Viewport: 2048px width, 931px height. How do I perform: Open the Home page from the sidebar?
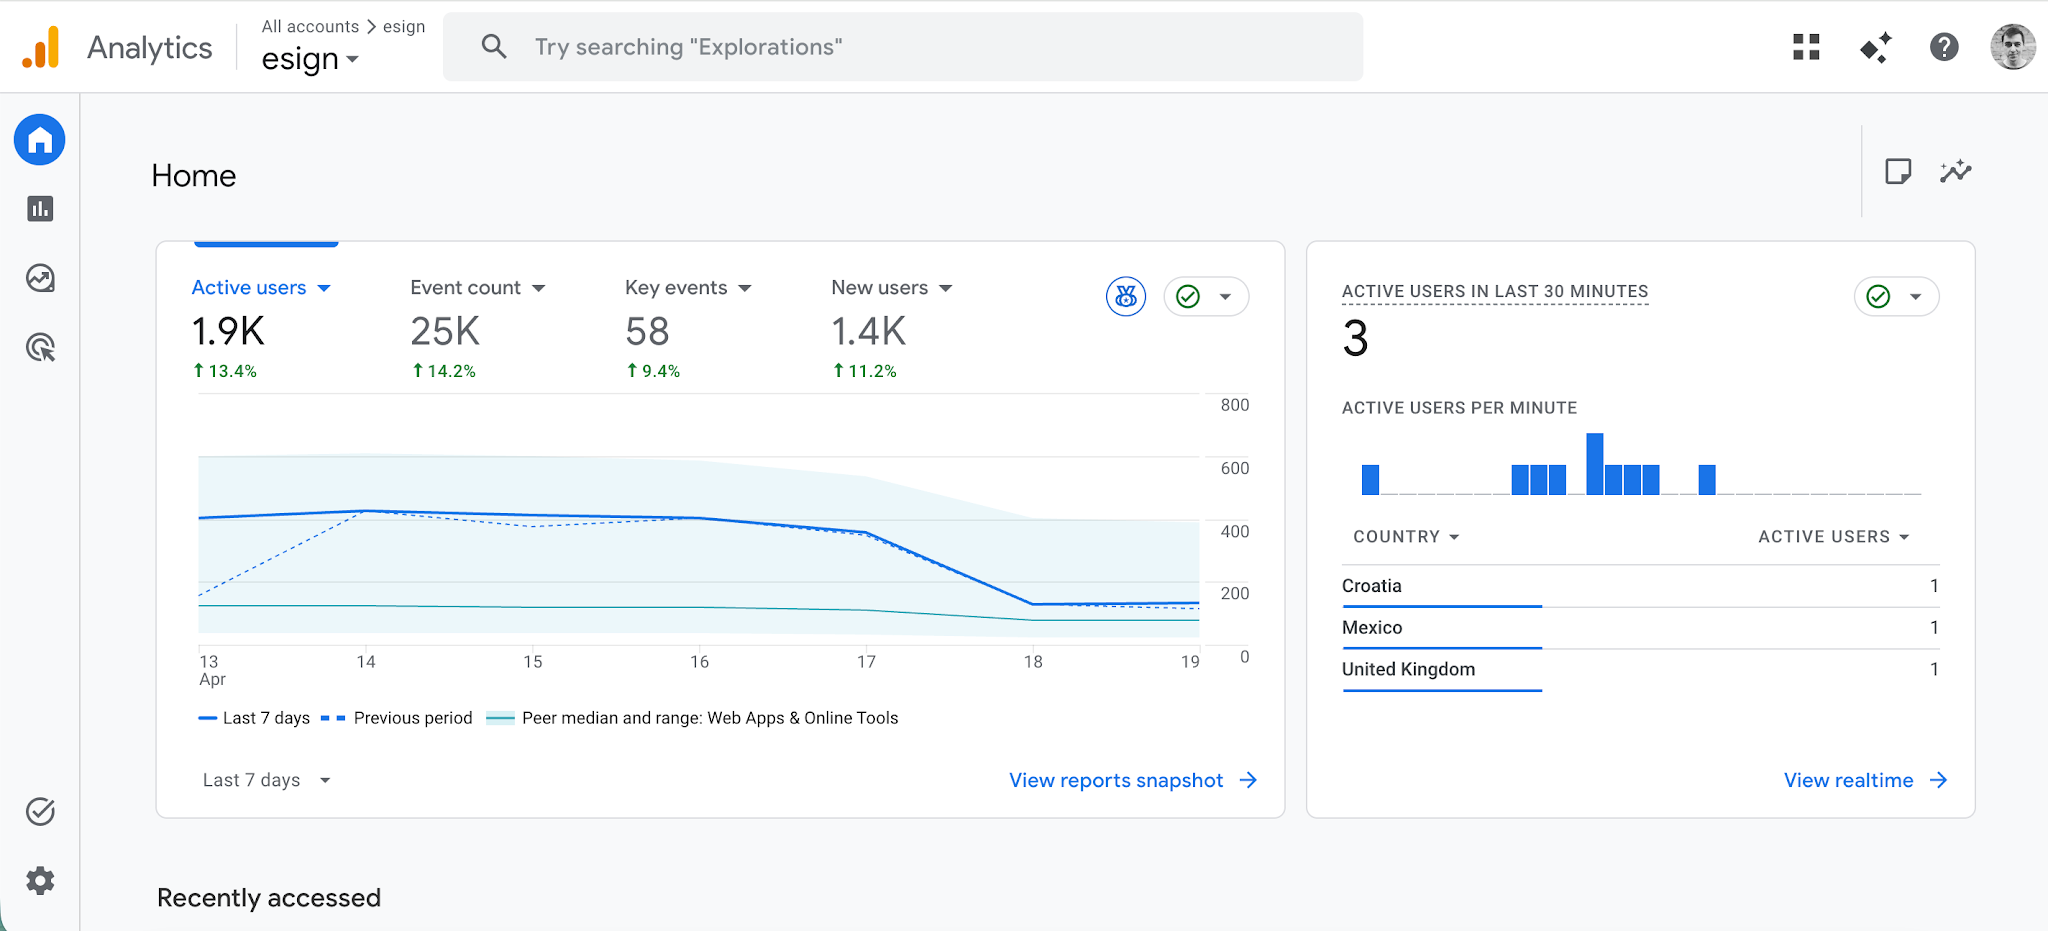tap(39, 140)
